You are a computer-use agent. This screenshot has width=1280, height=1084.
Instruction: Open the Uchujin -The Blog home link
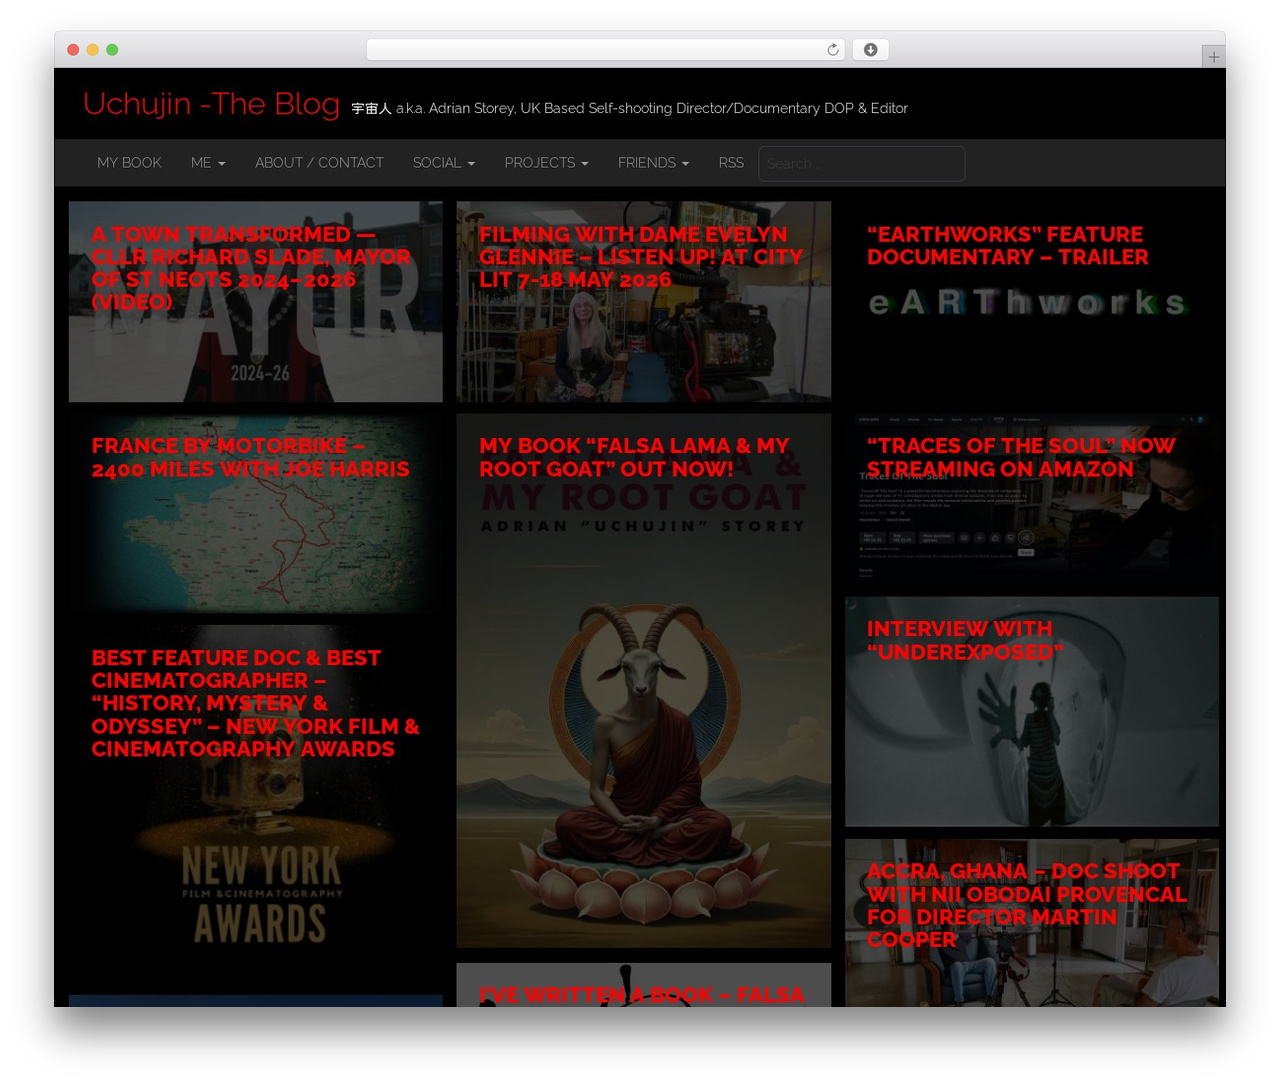point(211,104)
